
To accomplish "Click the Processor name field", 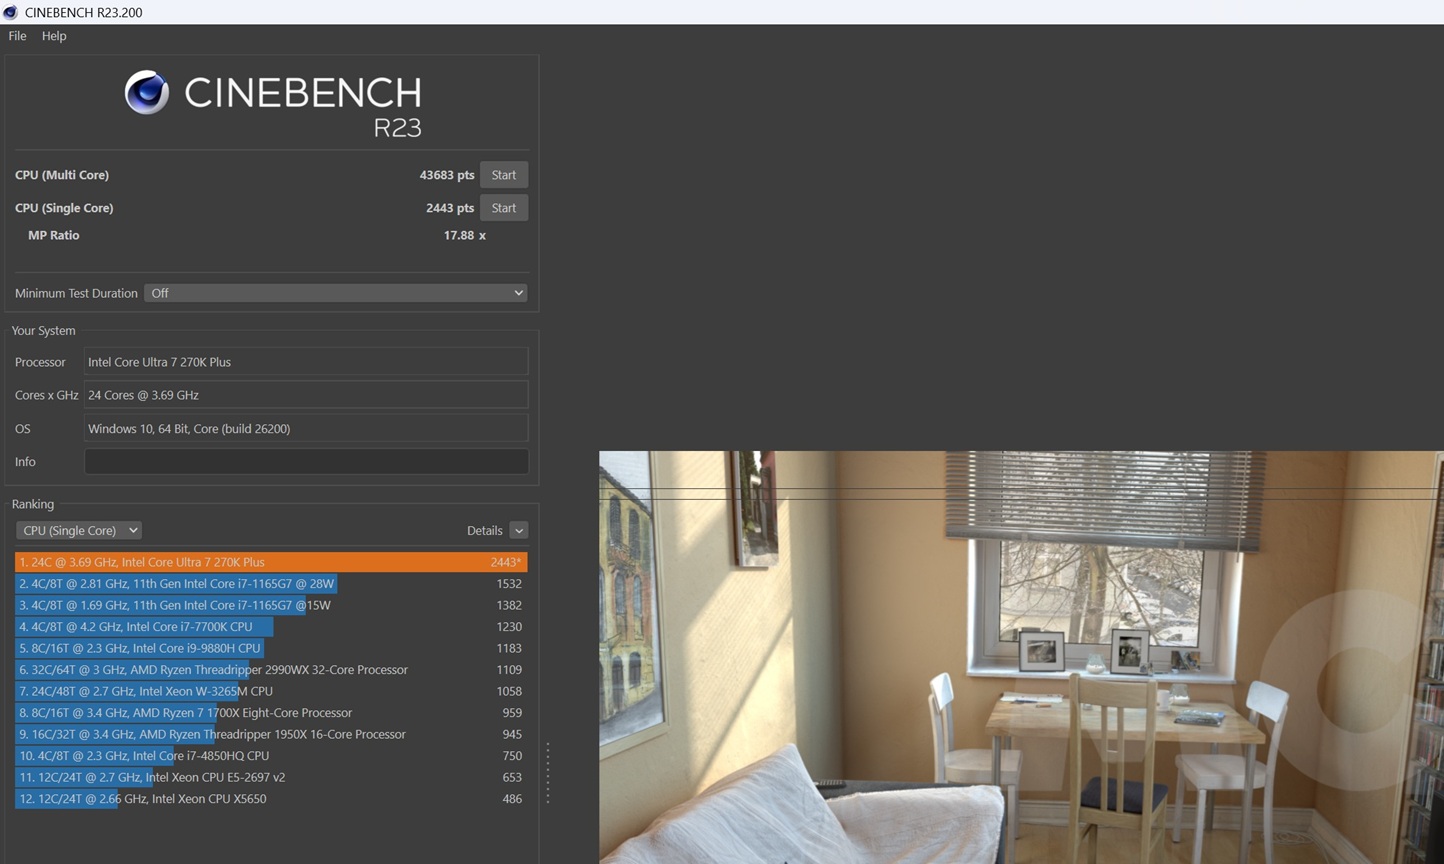I will click(x=305, y=362).
